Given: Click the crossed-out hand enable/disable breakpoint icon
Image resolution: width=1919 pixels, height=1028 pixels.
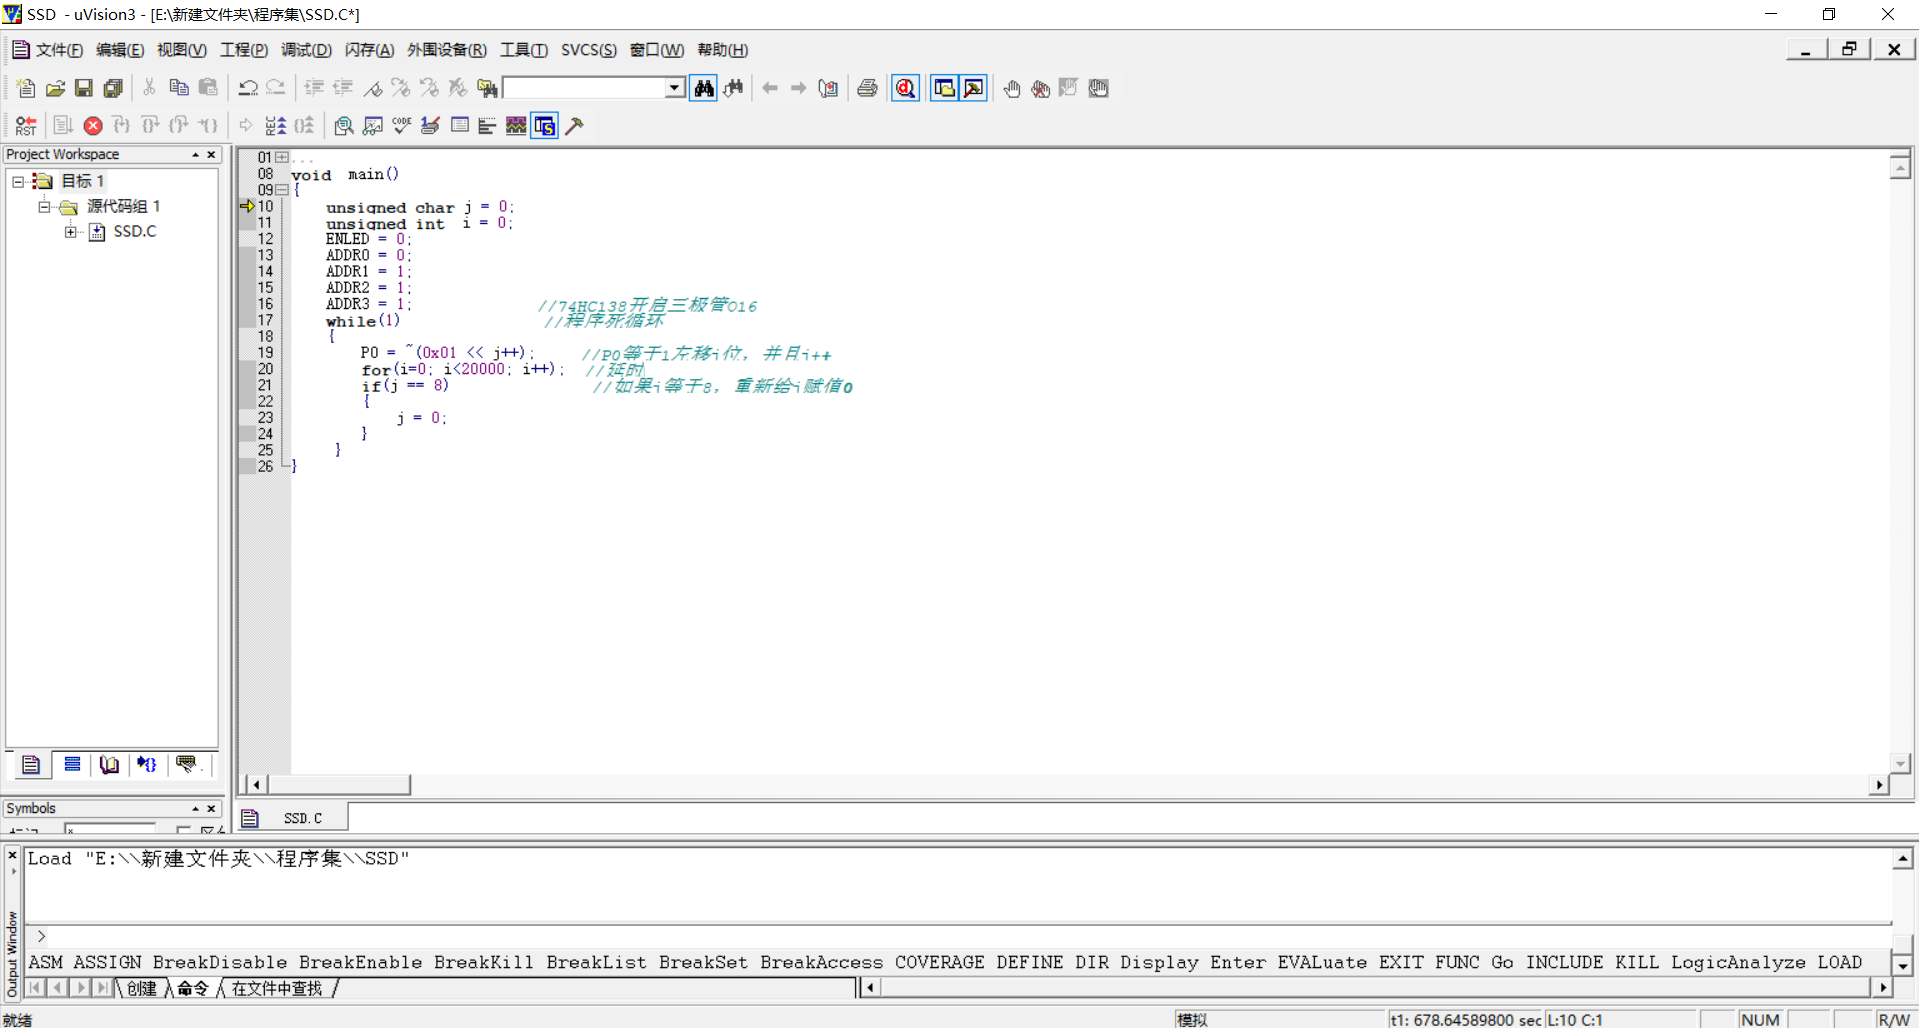Looking at the screenshot, I should [x=1040, y=88].
